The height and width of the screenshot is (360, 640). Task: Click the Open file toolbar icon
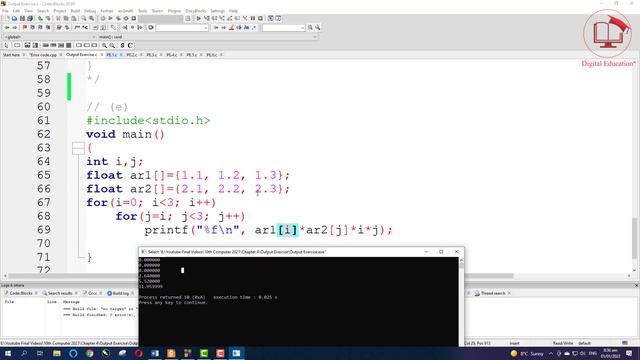pos(14,18)
